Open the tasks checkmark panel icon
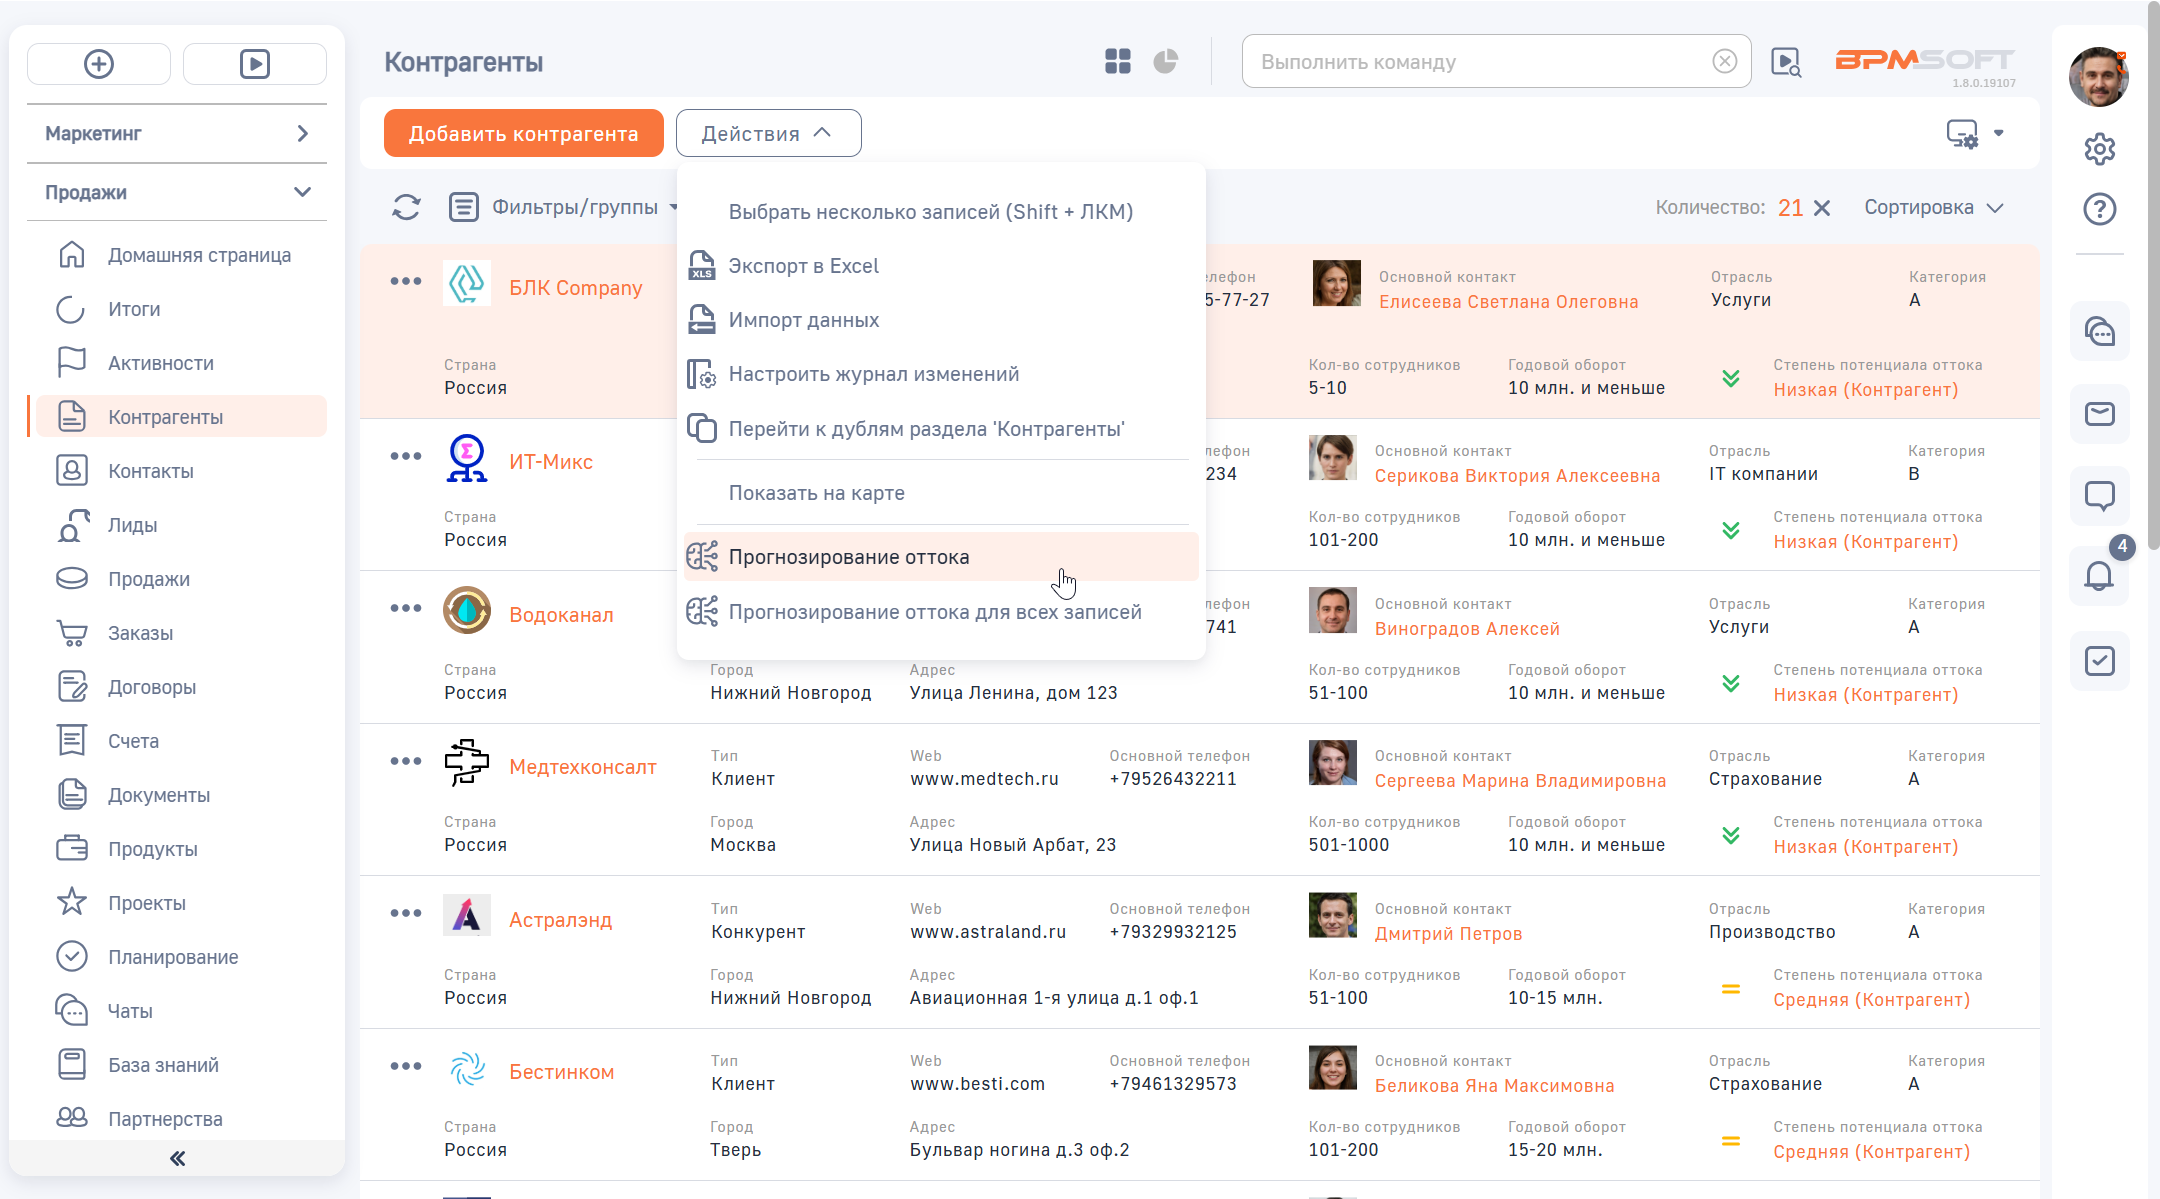 tap(2100, 661)
